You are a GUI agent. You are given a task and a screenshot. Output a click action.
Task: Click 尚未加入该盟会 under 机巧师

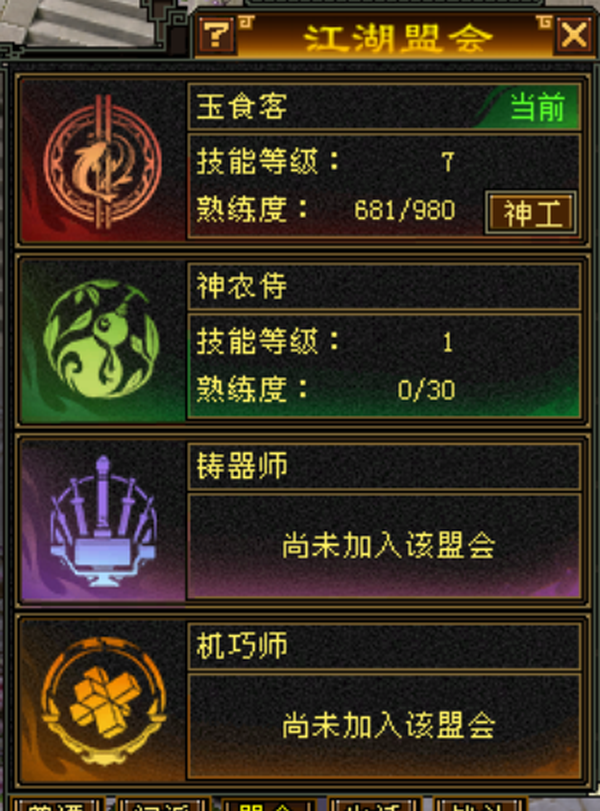point(388,725)
